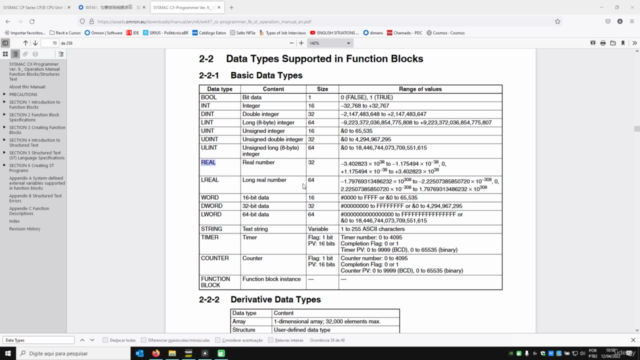Zoom in on the PDF document

click(x=301, y=43)
